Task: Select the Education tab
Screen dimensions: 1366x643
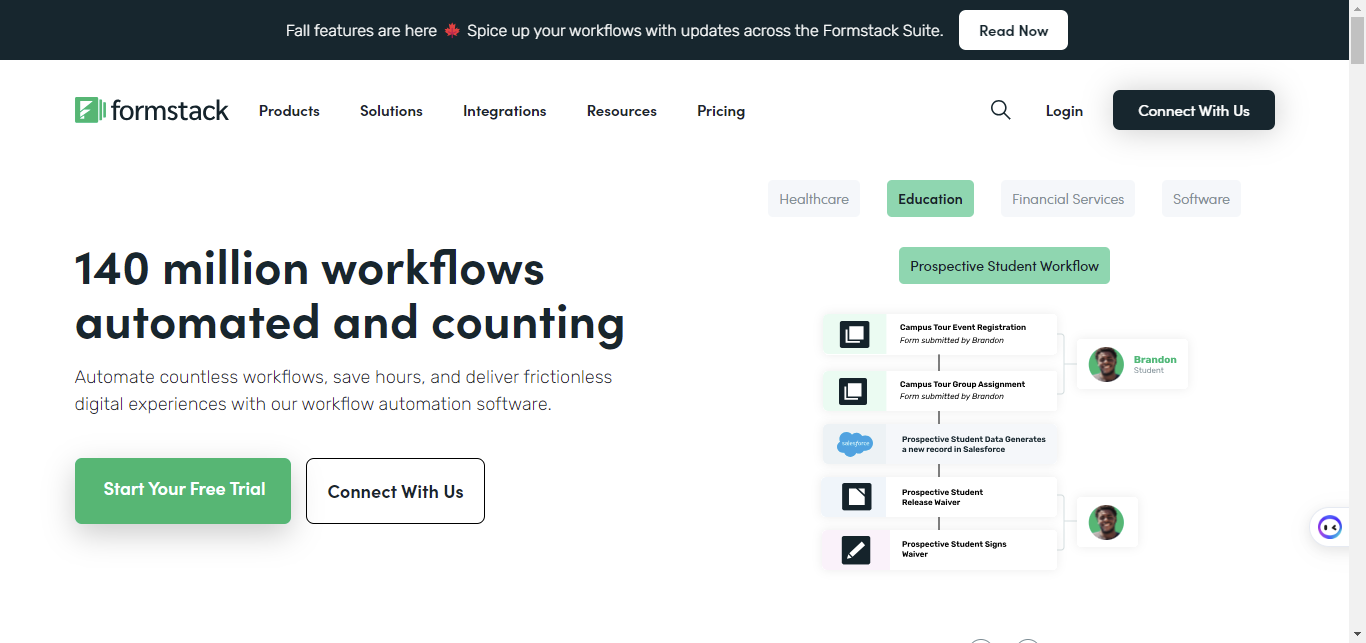Action: tap(930, 199)
